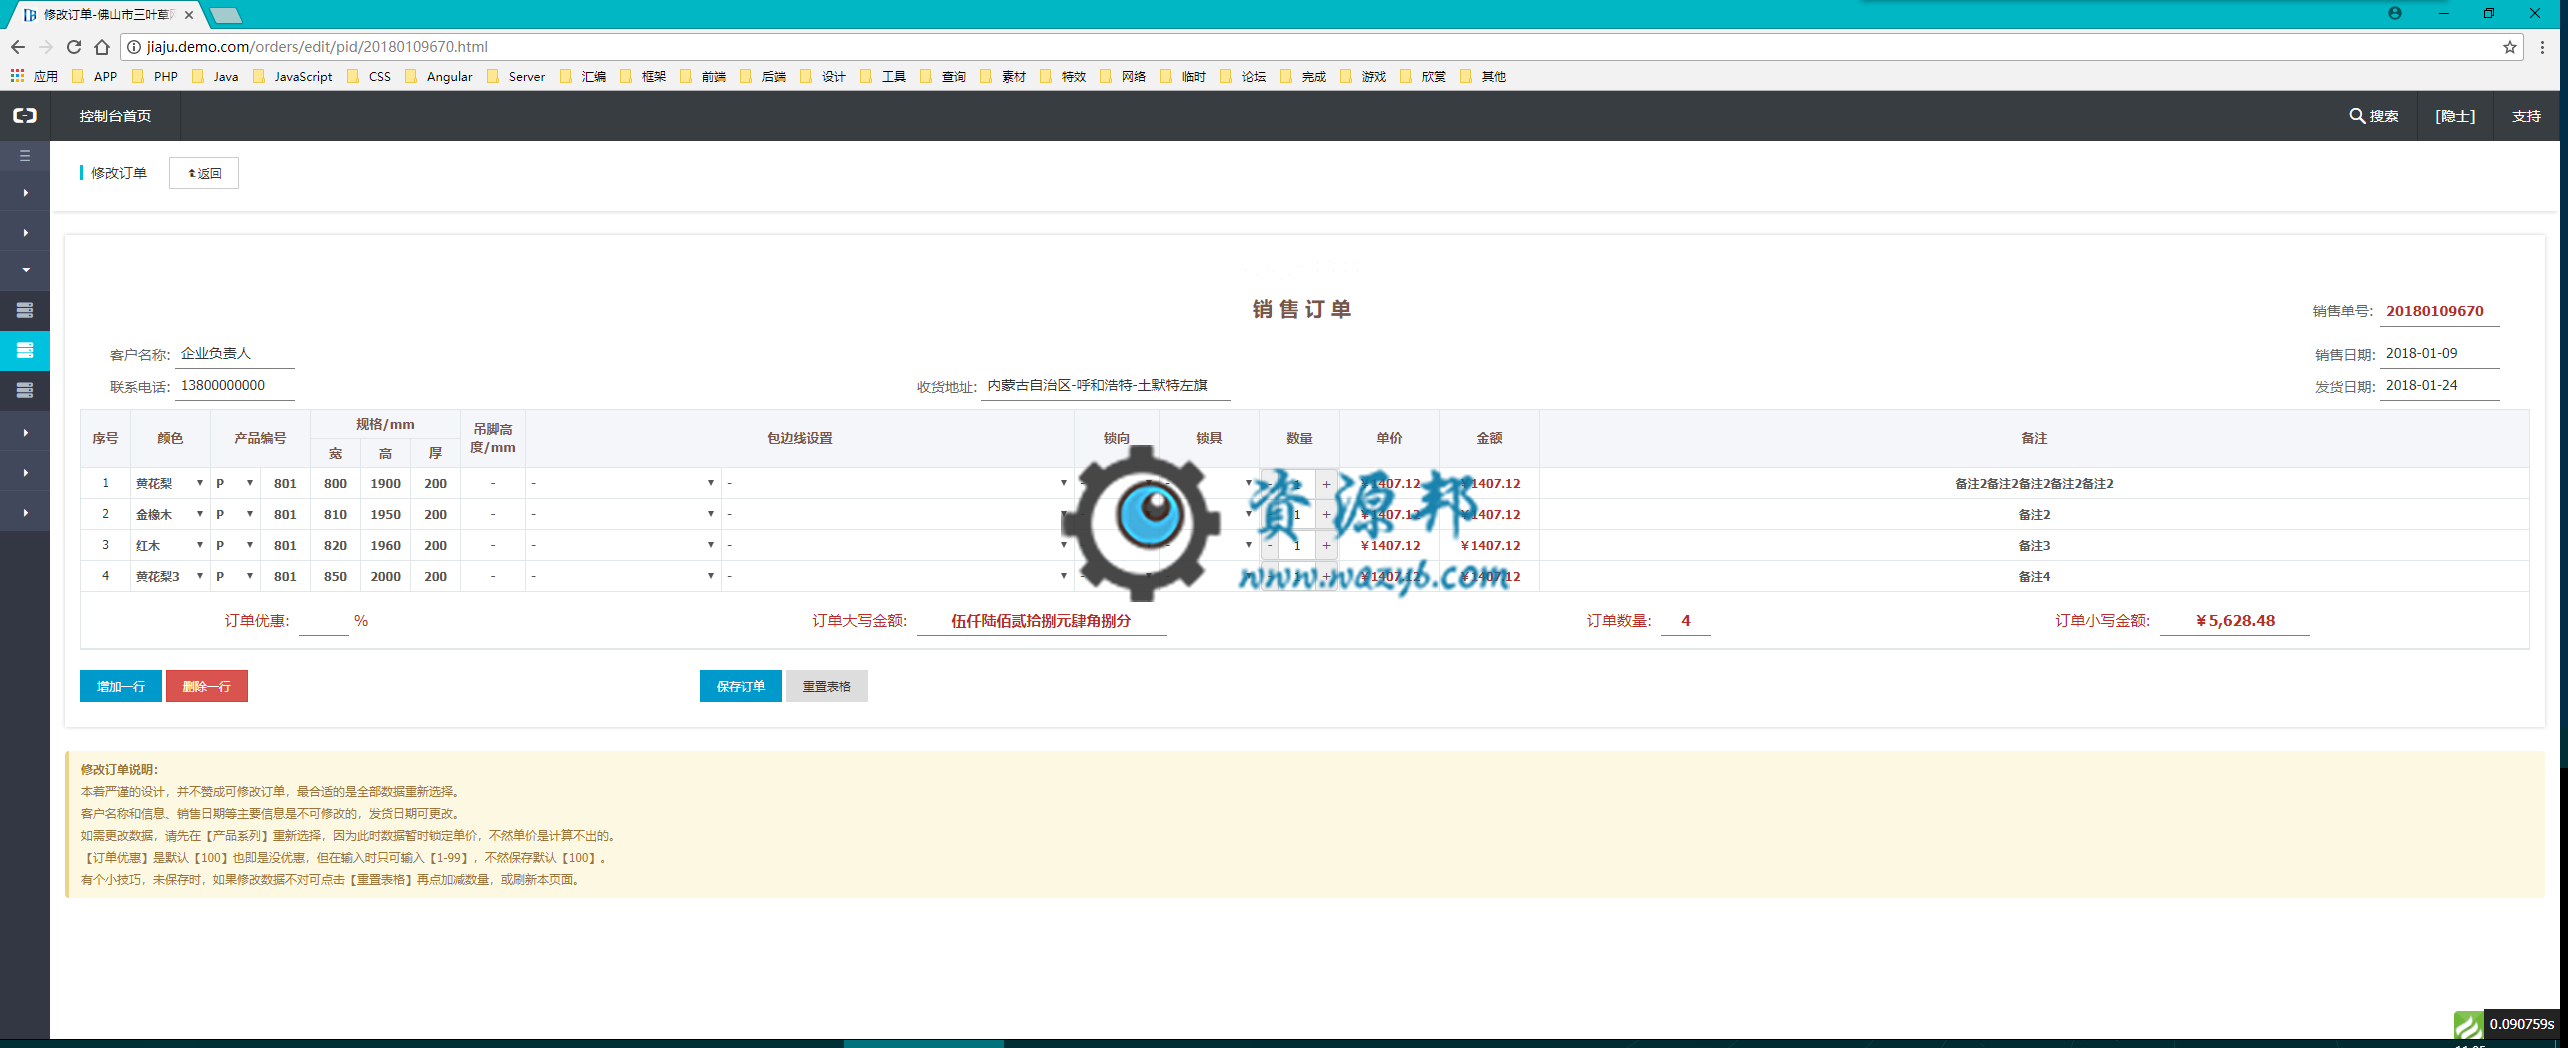Open the 金橡木 color dropdown in row 2
Screen dimensions: 2568x1048
point(170,514)
